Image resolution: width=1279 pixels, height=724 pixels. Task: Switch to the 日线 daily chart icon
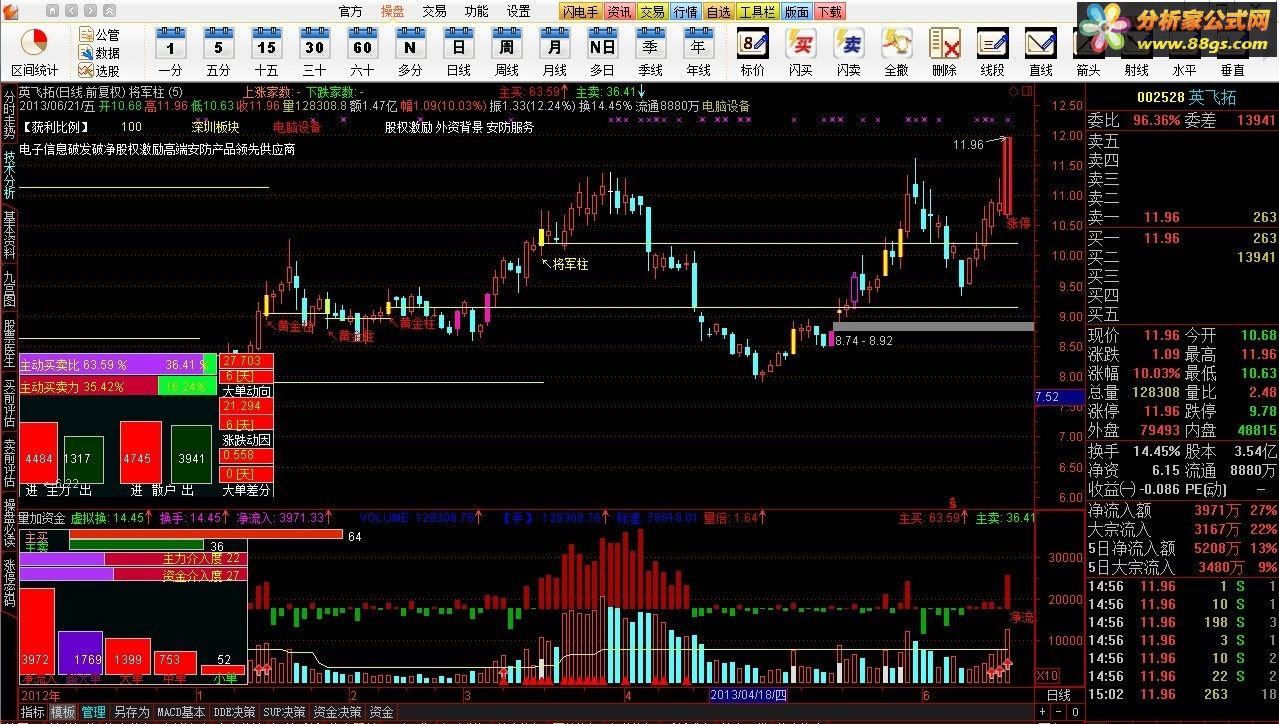coord(458,52)
